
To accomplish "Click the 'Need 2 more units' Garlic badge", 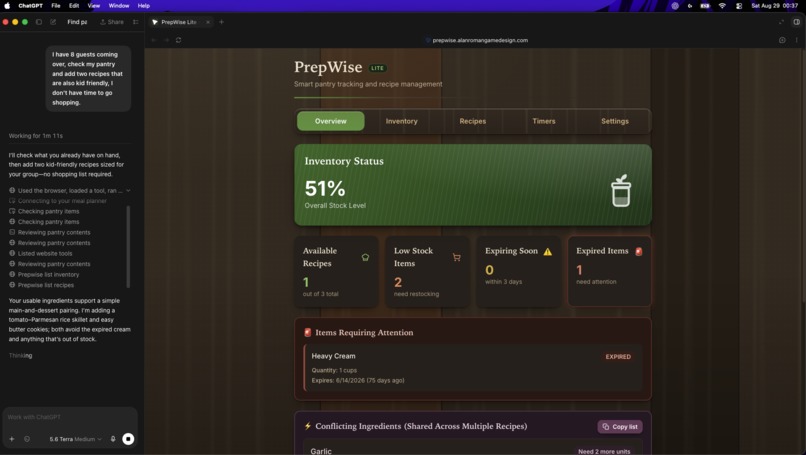I will pos(604,451).
